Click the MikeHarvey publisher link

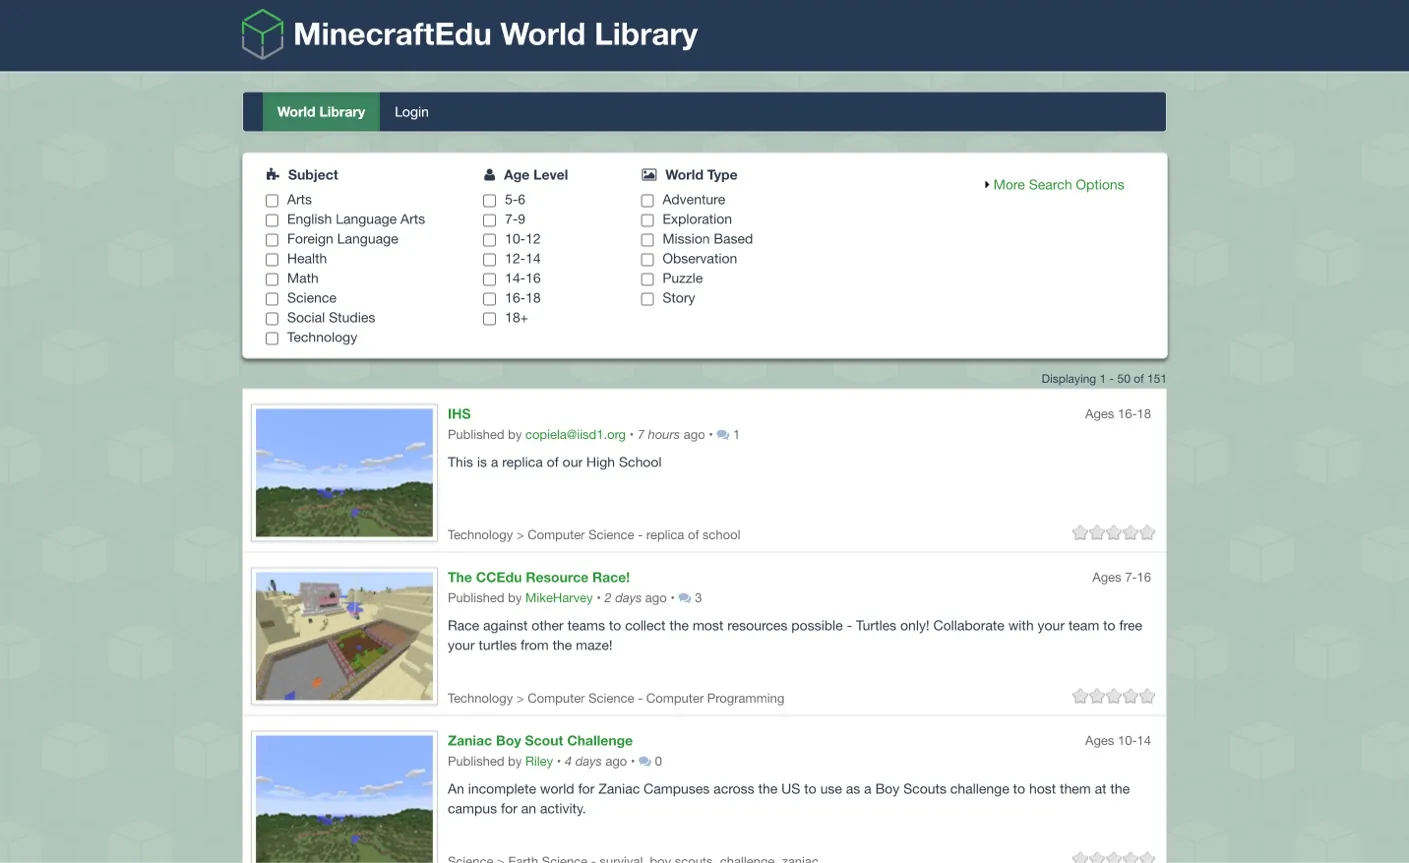click(x=559, y=598)
